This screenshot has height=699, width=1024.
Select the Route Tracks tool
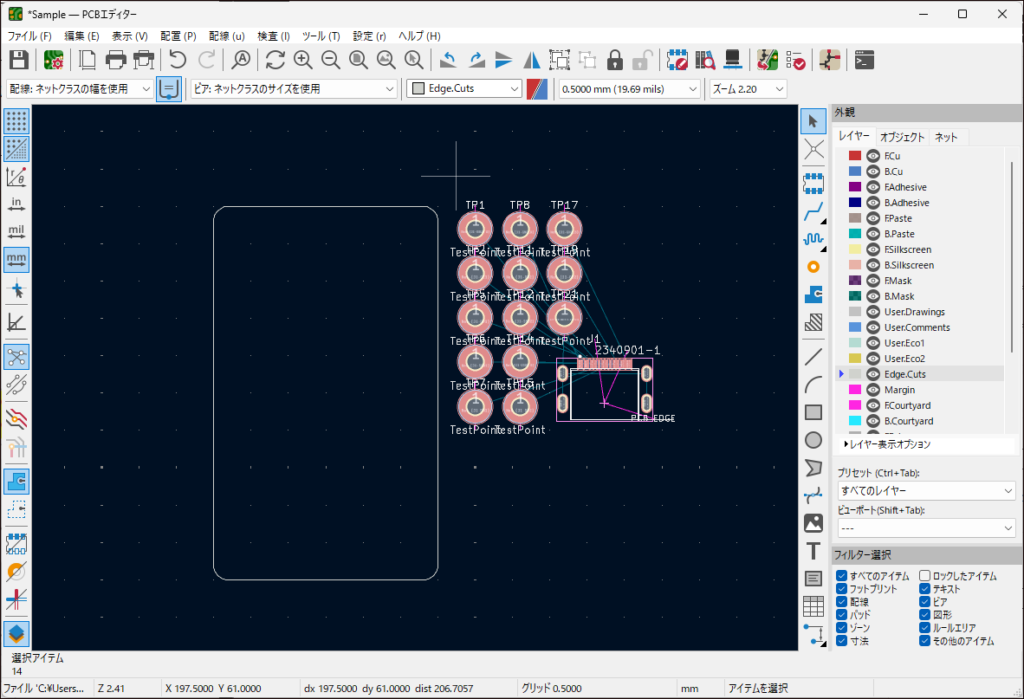coord(814,211)
